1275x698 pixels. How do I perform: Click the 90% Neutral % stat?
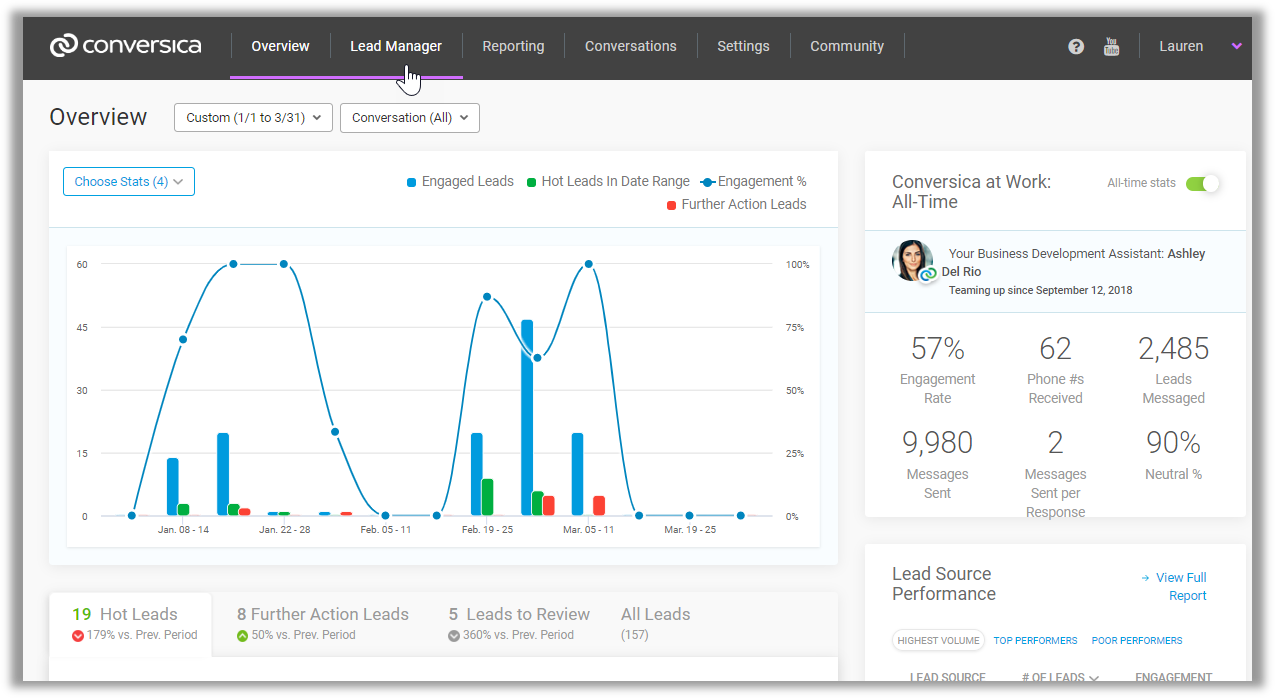click(x=1173, y=454)
